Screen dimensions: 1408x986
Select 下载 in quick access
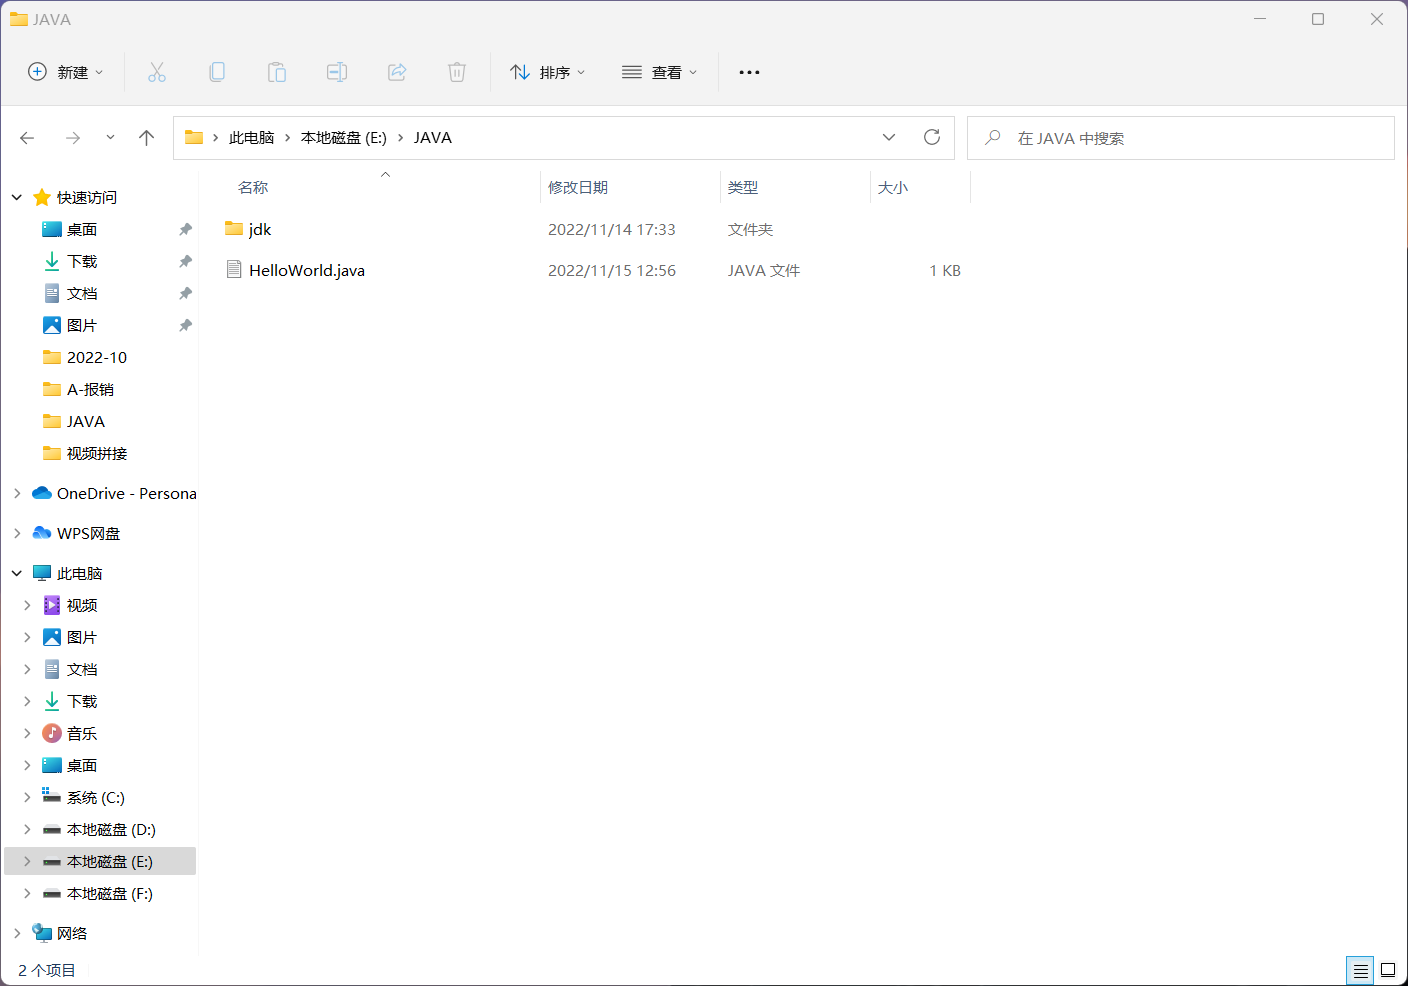pyautogui.click(x=82, y=261)
